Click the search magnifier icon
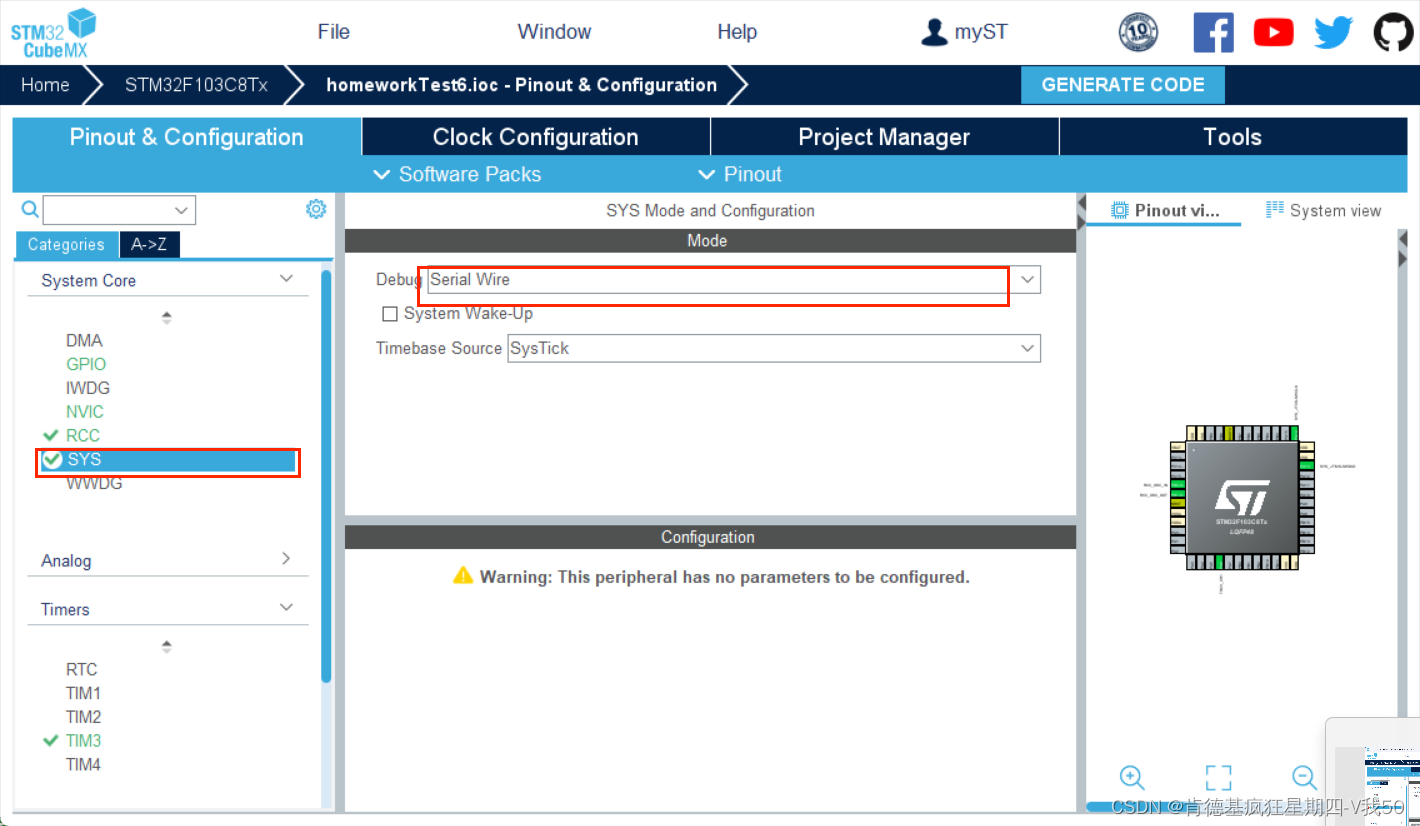The image size is (1420, 826). pyautogui.click(x=30, y=209)
